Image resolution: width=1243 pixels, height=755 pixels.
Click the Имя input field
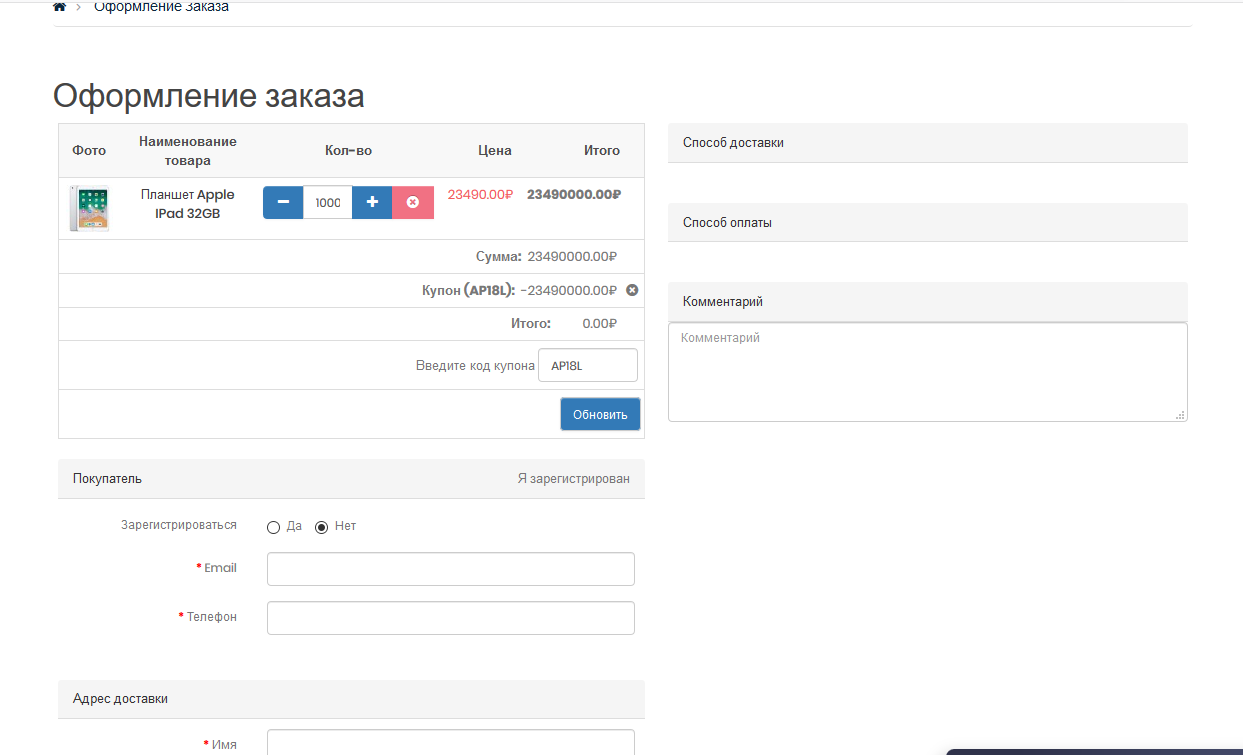[450, 742]
